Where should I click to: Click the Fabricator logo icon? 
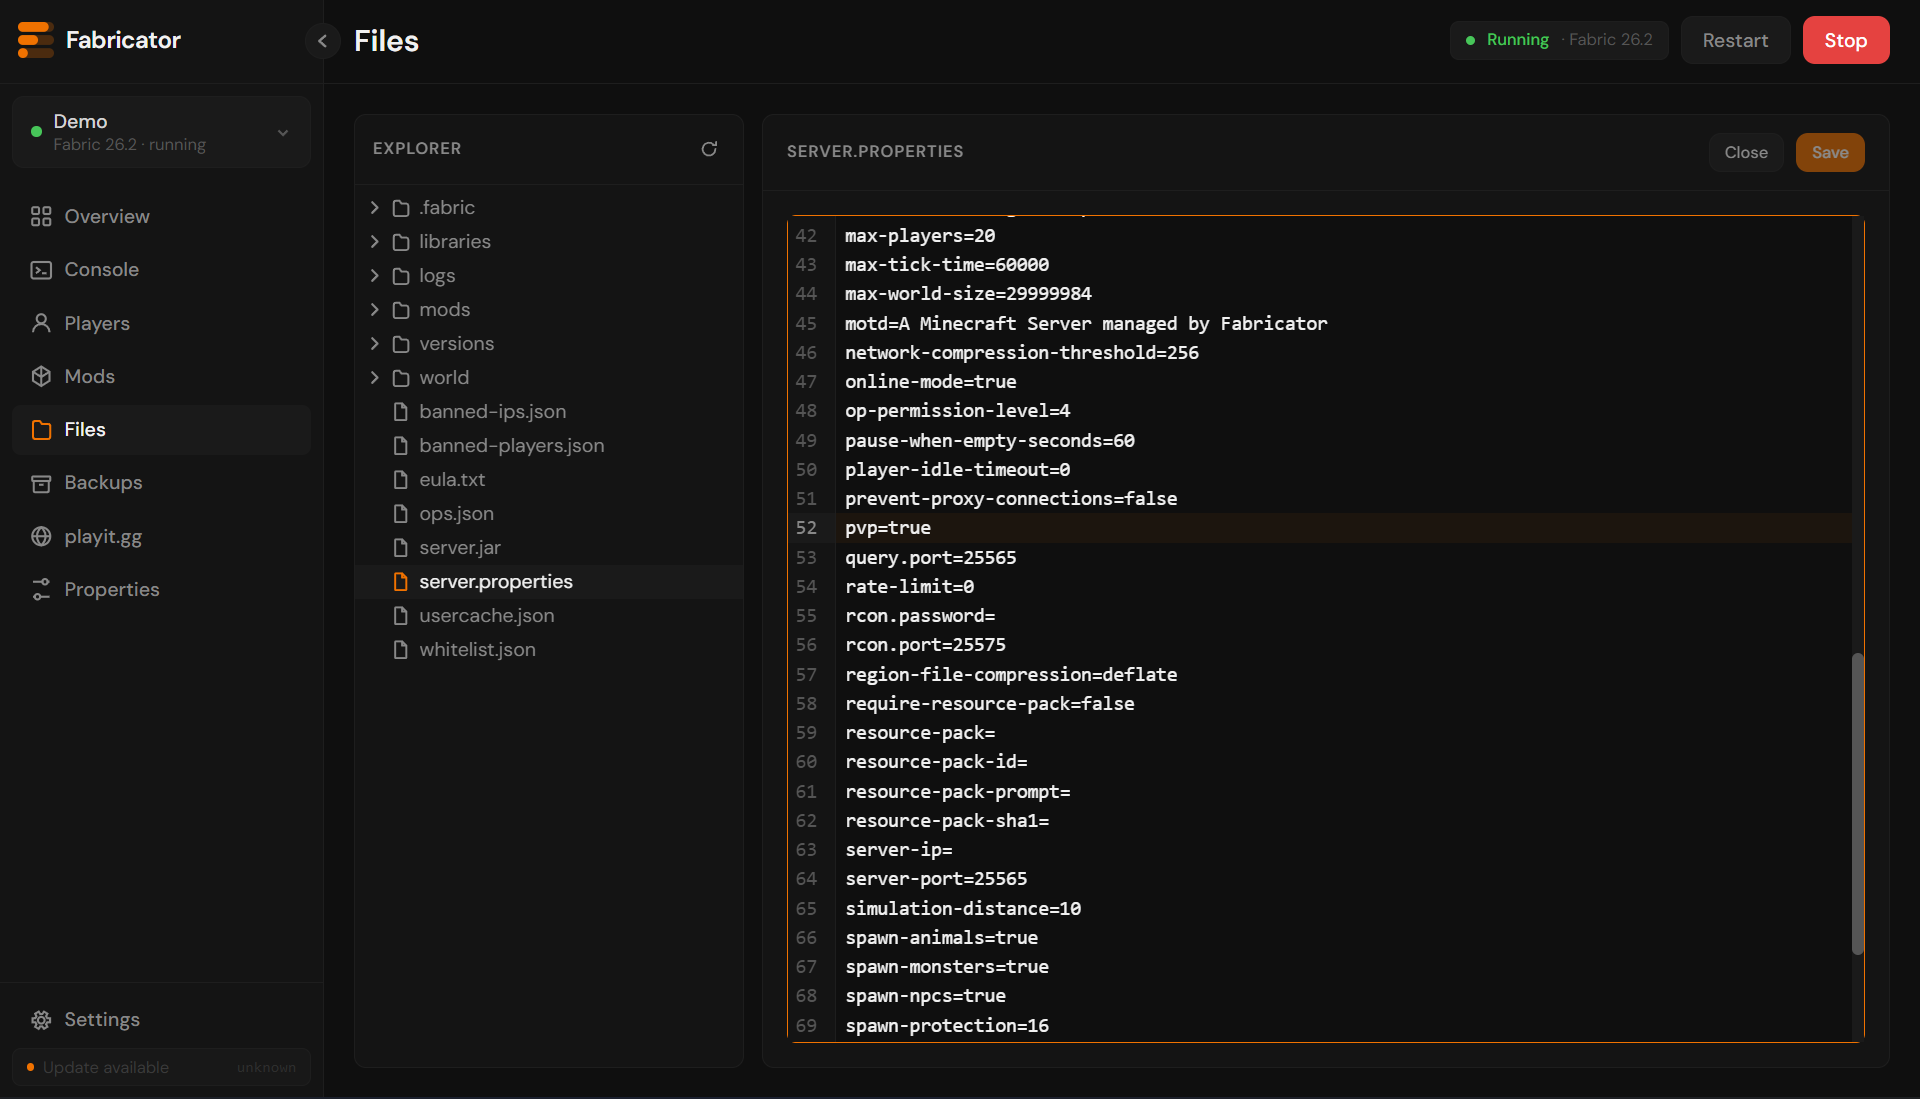36,40
